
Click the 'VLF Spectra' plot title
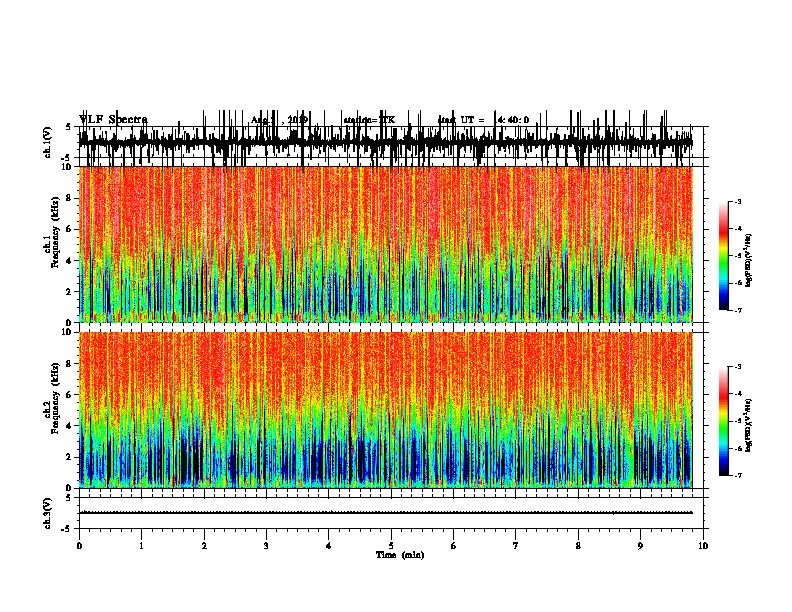113,120
